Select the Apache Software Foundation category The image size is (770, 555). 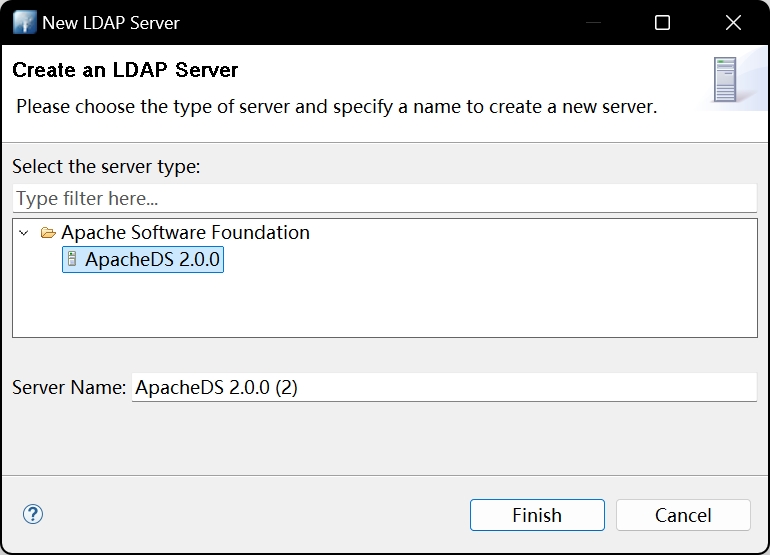(185, 233)
